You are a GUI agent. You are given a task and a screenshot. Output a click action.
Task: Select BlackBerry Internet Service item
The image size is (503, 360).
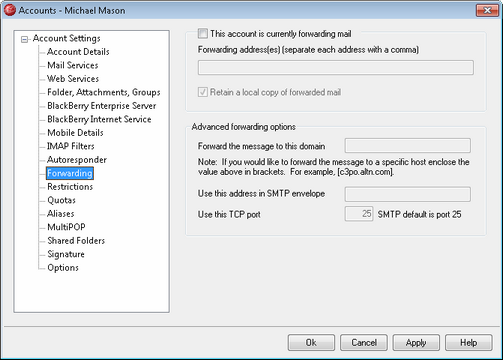99,119
